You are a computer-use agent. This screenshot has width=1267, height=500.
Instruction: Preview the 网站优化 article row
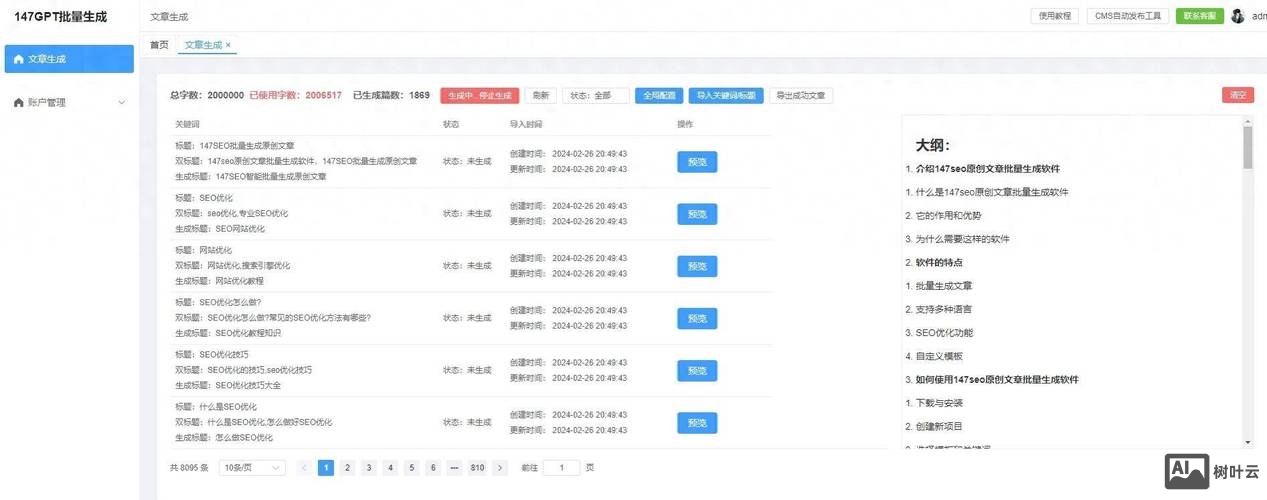click(697, 266)
